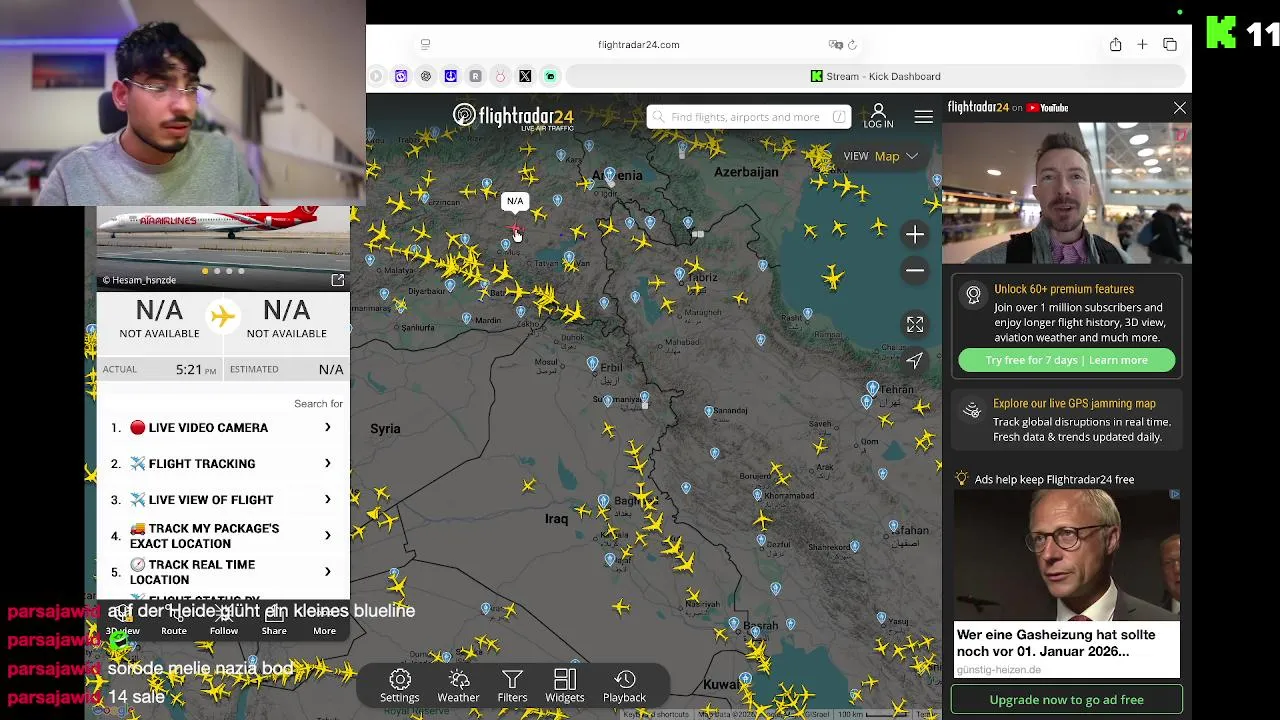
Task: Click the Erbil airport pin
Action: click(x=593, y=362)
